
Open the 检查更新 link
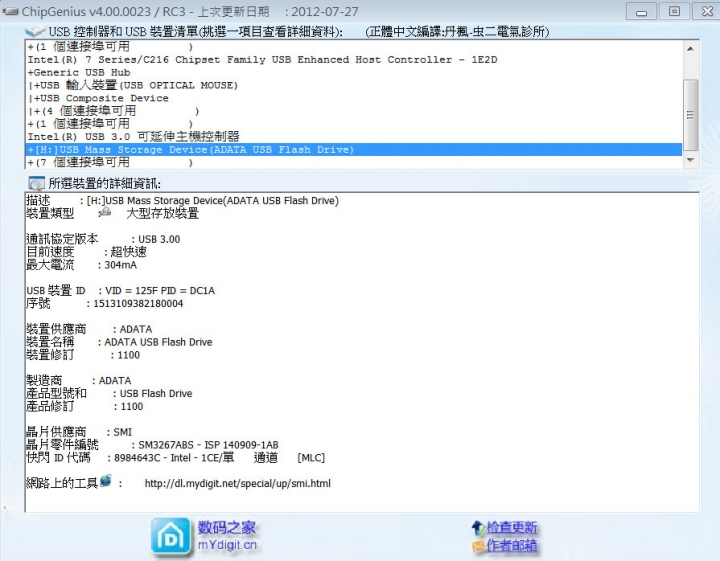[512, 528]
